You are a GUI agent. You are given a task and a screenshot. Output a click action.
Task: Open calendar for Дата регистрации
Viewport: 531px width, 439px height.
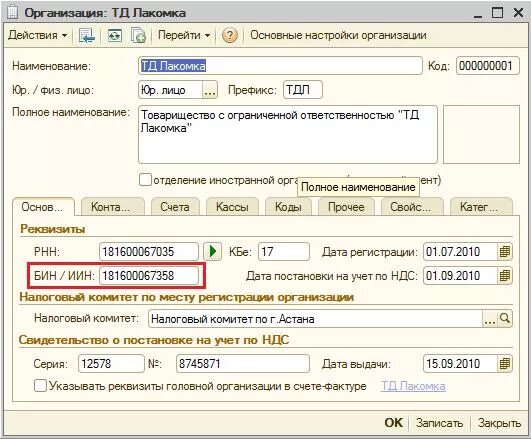point(505,252)
